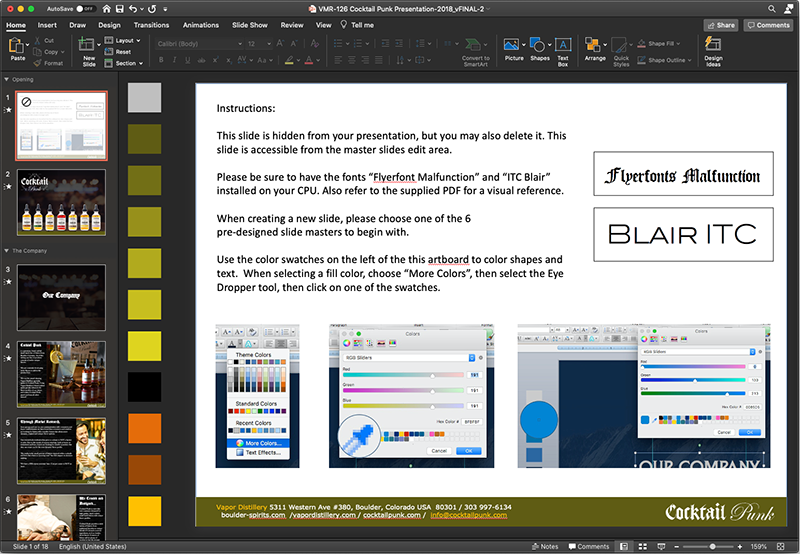Click the Arrange objects icon
The width and height of the screenshot is (800, 554).
[x=592, y=45]
